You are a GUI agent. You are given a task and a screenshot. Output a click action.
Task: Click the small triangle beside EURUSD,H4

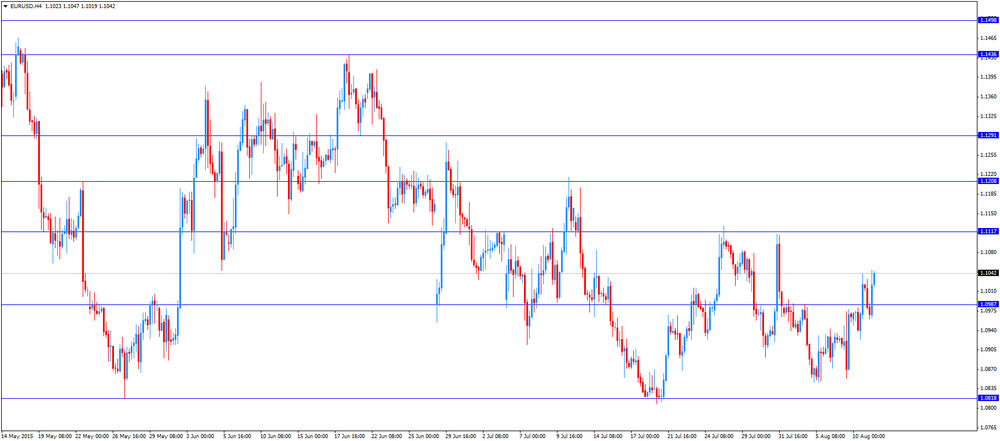coord(6,6)
